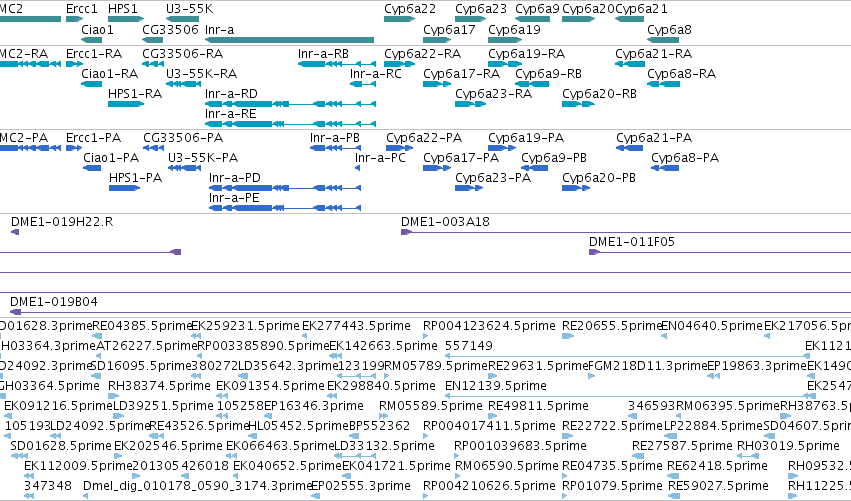Open the Cyp6a9-PB protein label

point(554,158)
